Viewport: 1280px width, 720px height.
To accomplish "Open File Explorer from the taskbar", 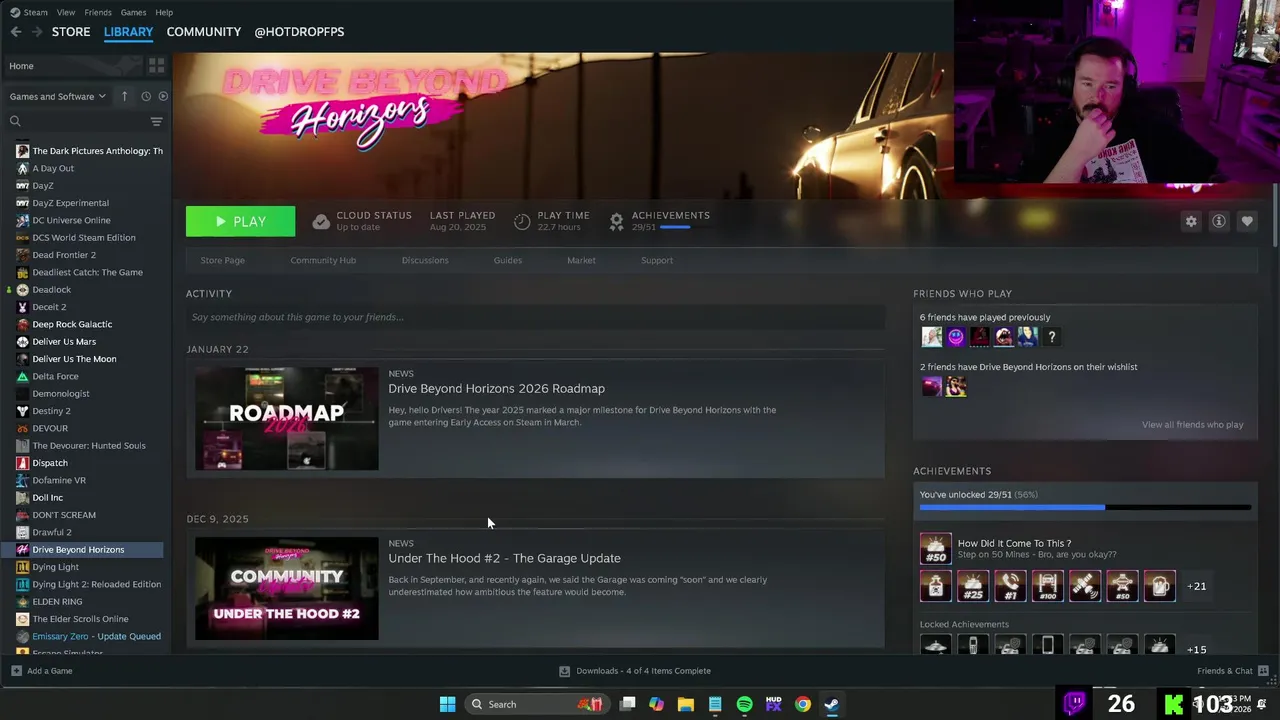I will 686,704.
